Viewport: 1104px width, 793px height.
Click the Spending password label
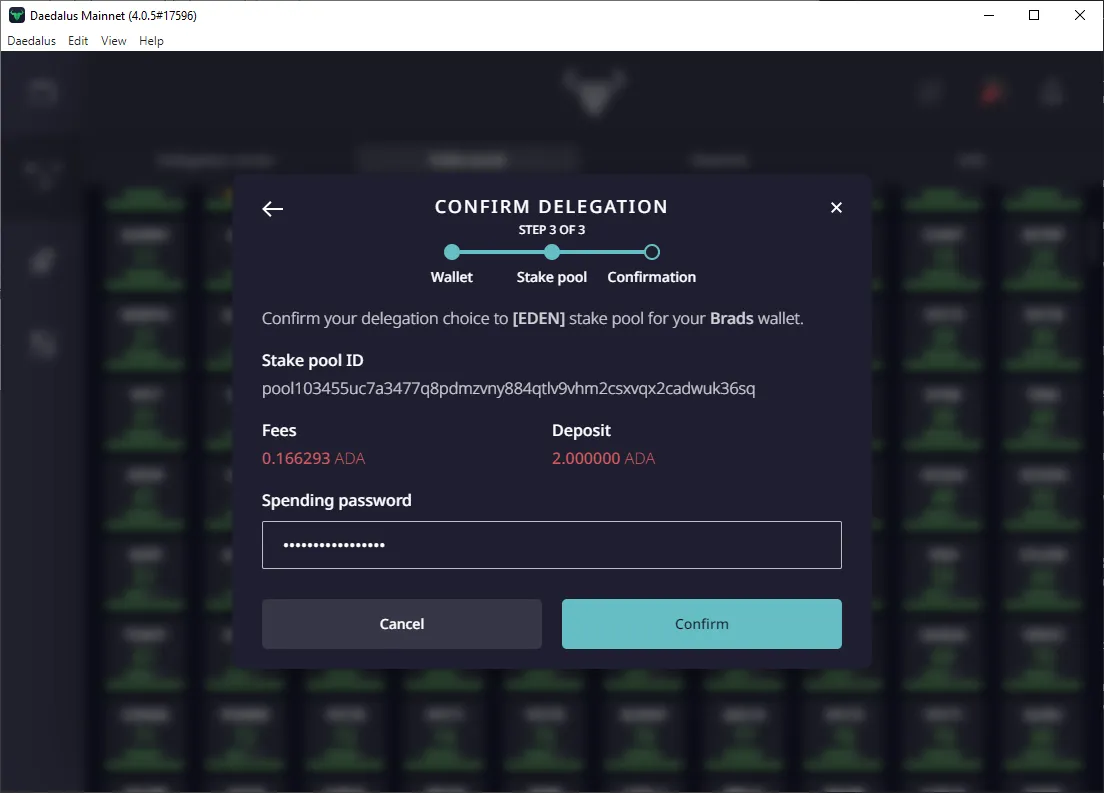[x=337, y=501]
